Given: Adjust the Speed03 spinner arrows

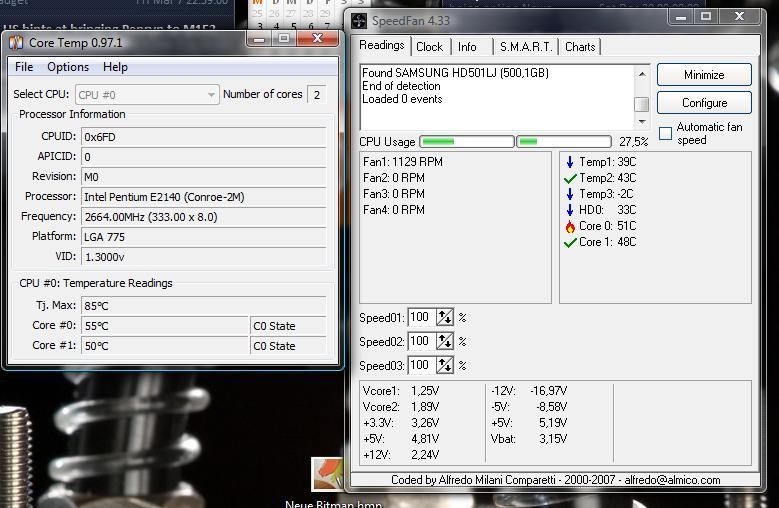Looking at the screenshot, I should point(445,365).
